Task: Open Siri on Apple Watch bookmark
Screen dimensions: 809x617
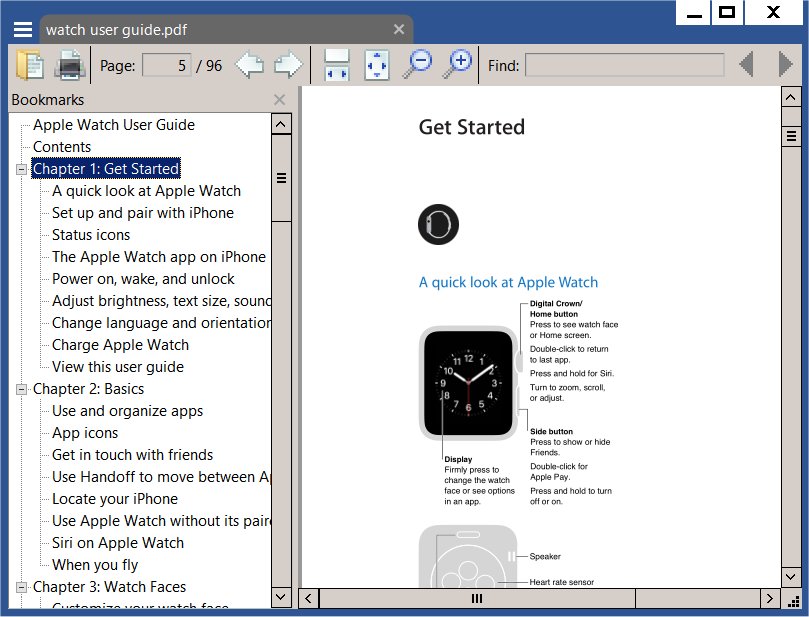Action: [x=118, y=543]
